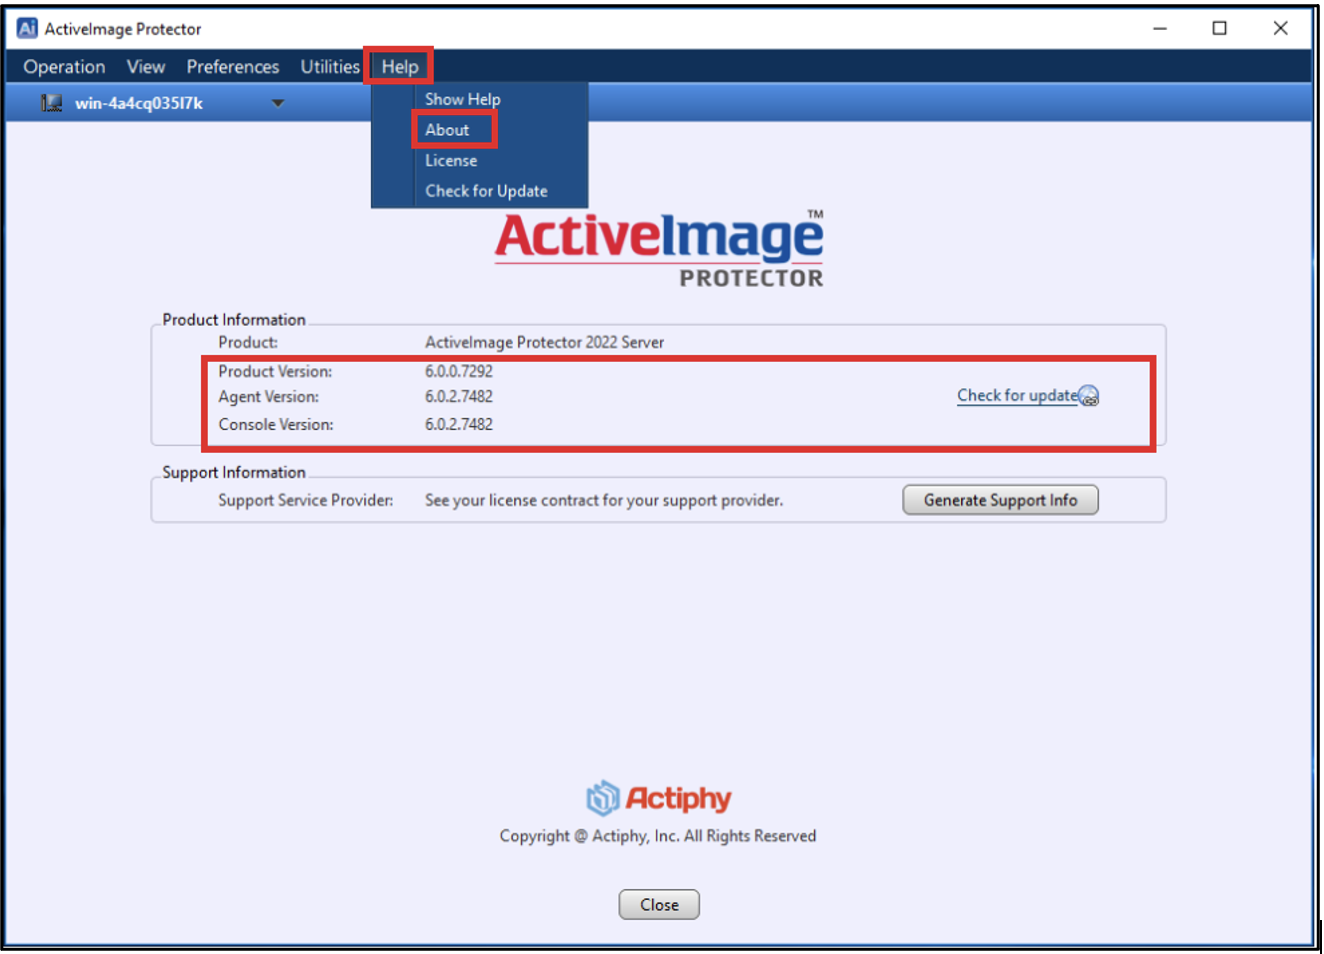Screen dimensions: 1324x954
Task: Open the Preferences menu
Action: coord(233,67)
